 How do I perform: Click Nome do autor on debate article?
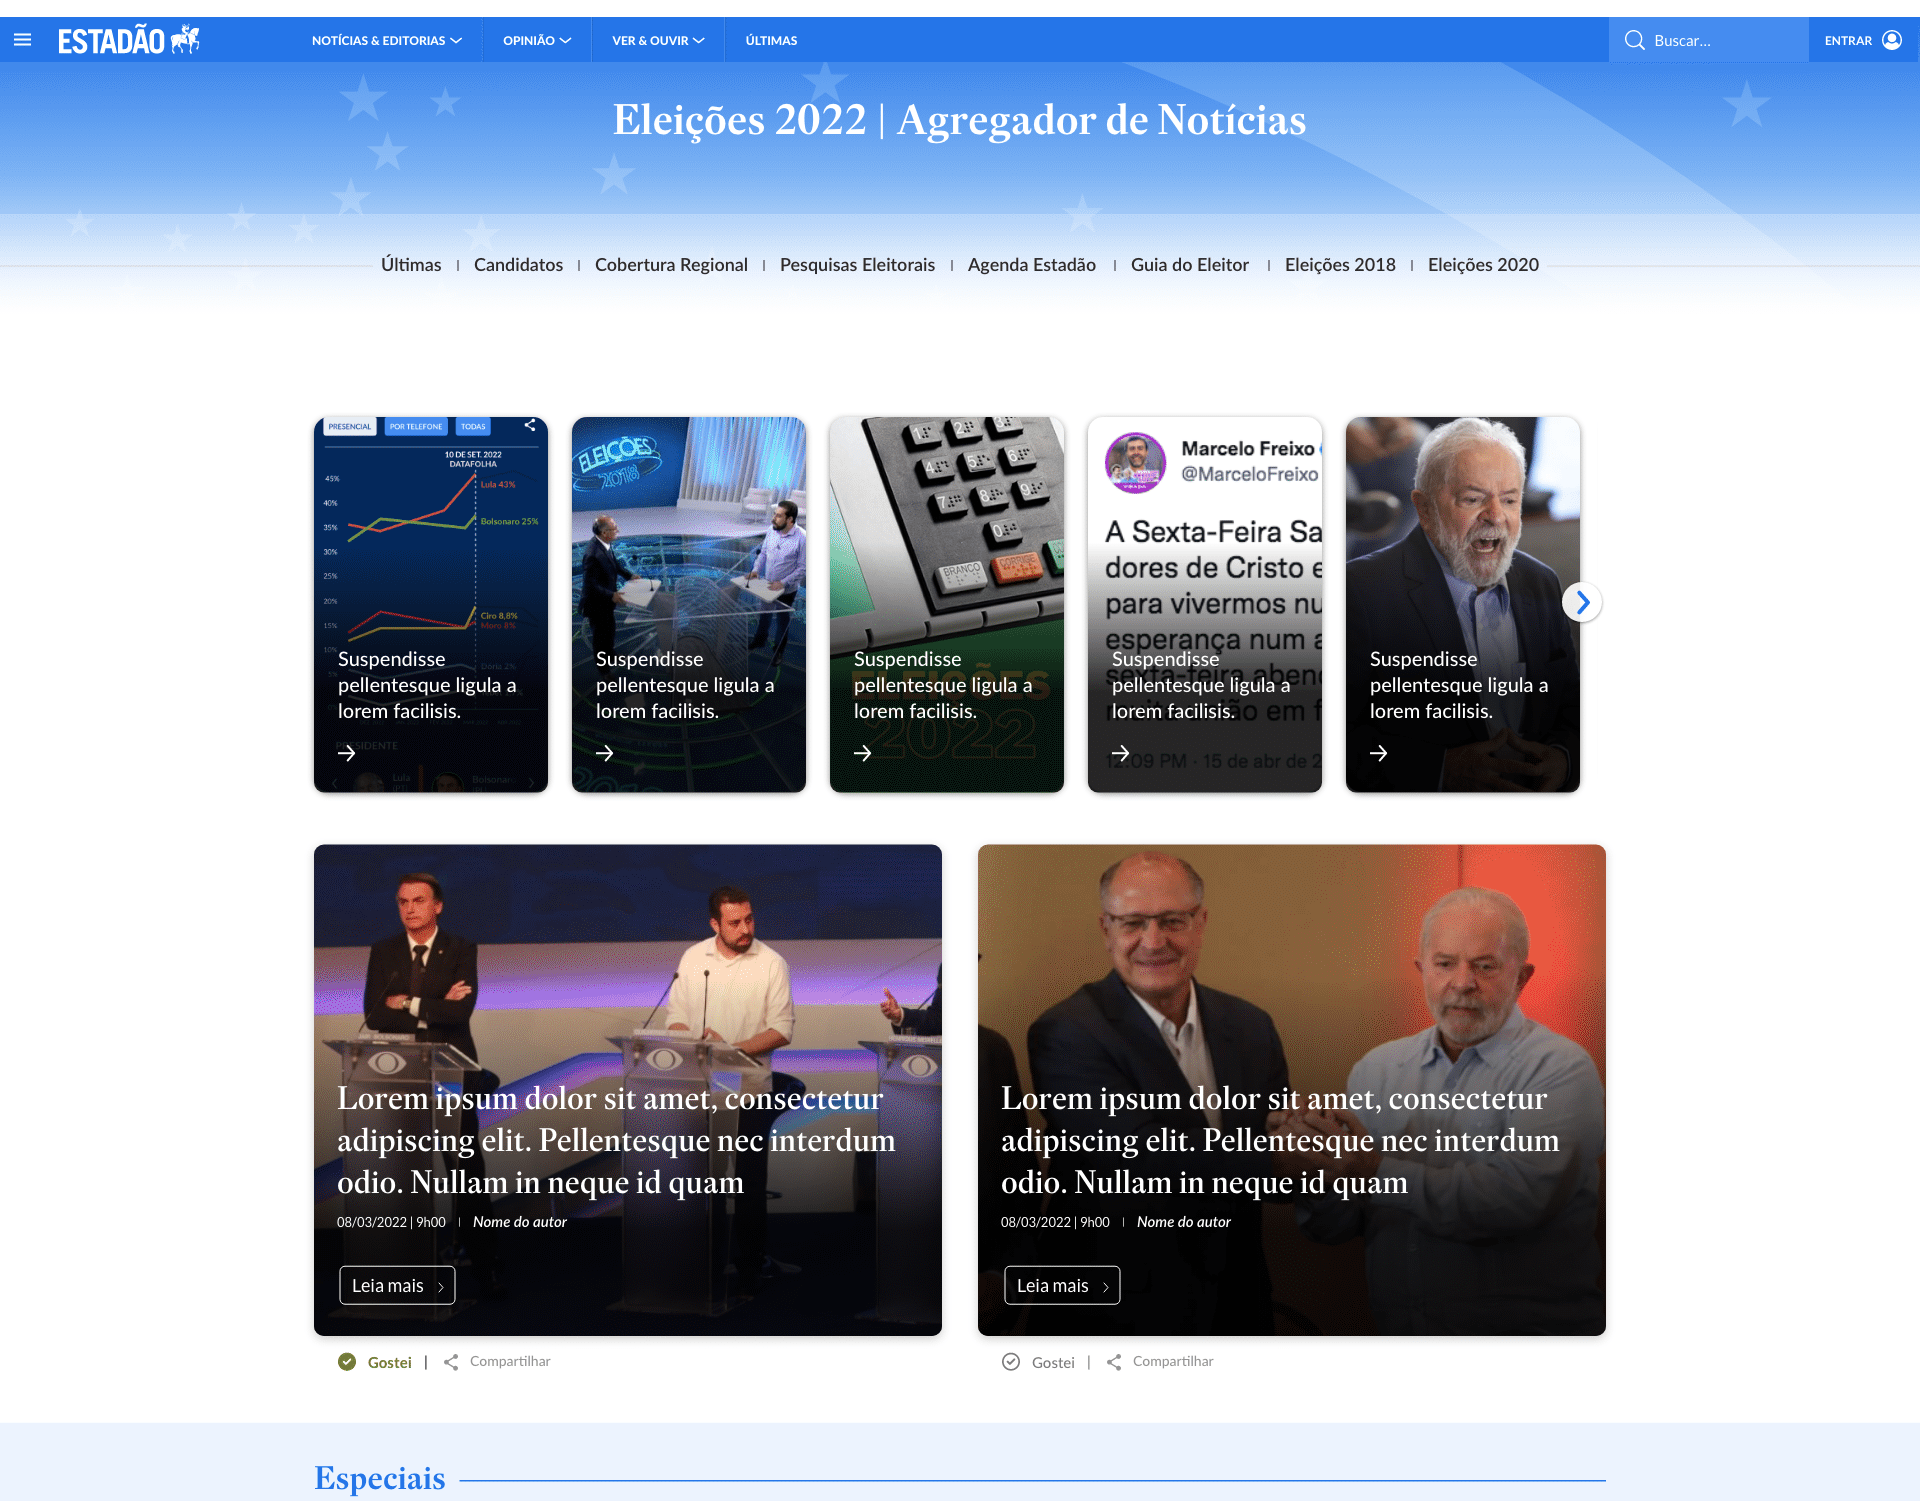point(520,1222)
